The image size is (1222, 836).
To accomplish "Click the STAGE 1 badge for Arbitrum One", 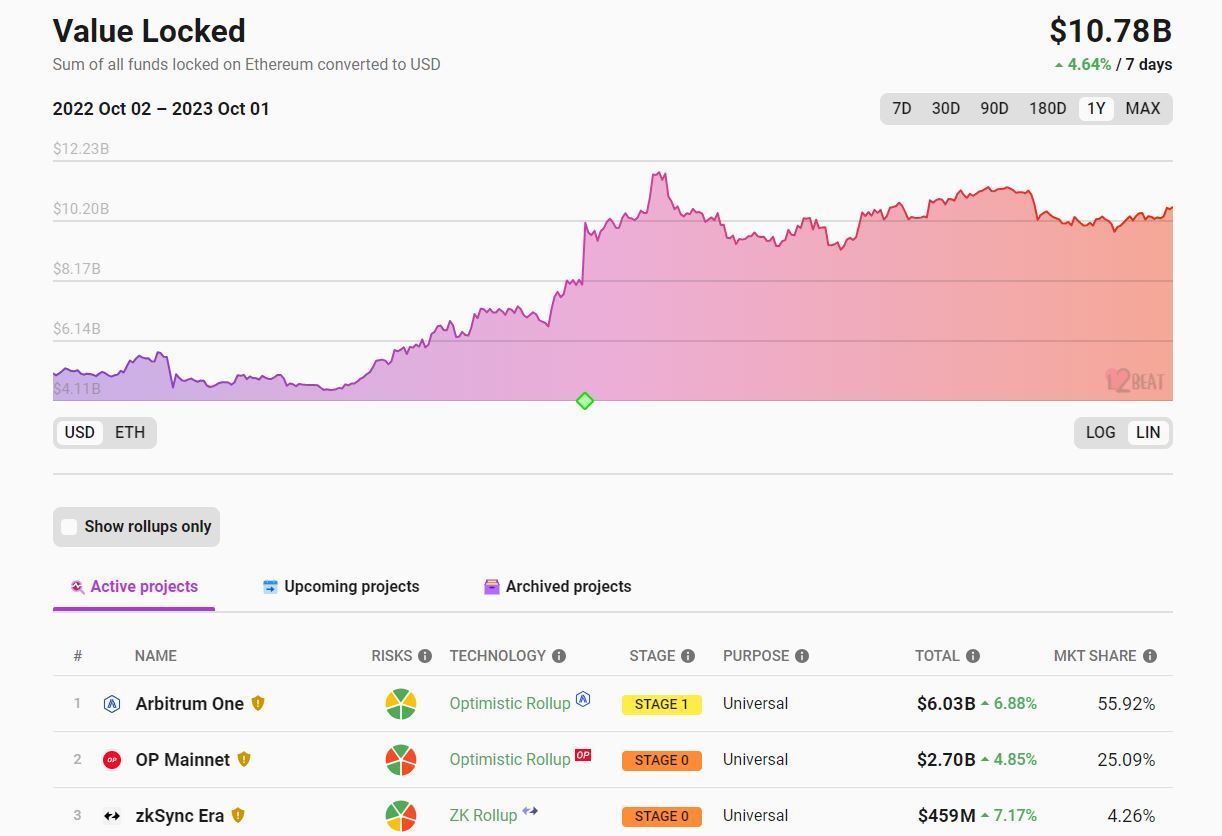I will tap(662, 704).
